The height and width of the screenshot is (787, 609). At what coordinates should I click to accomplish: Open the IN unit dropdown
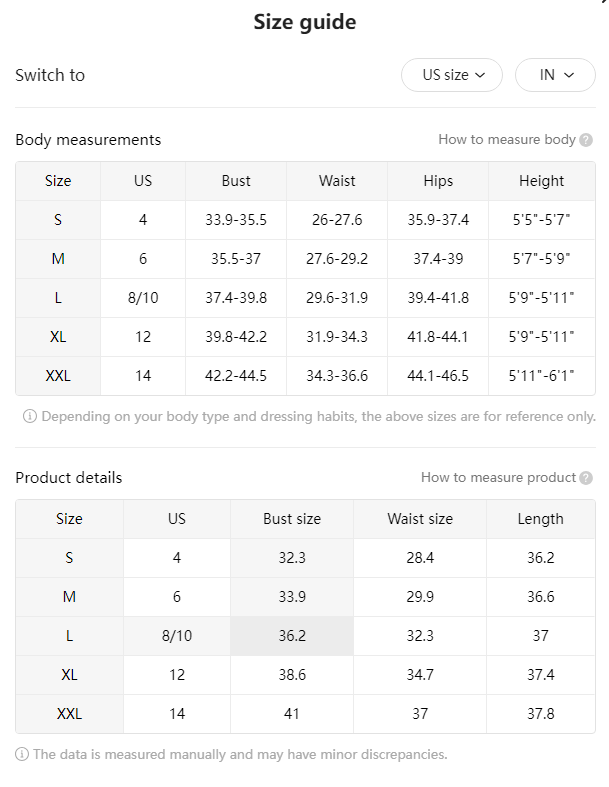coord(555,75)
